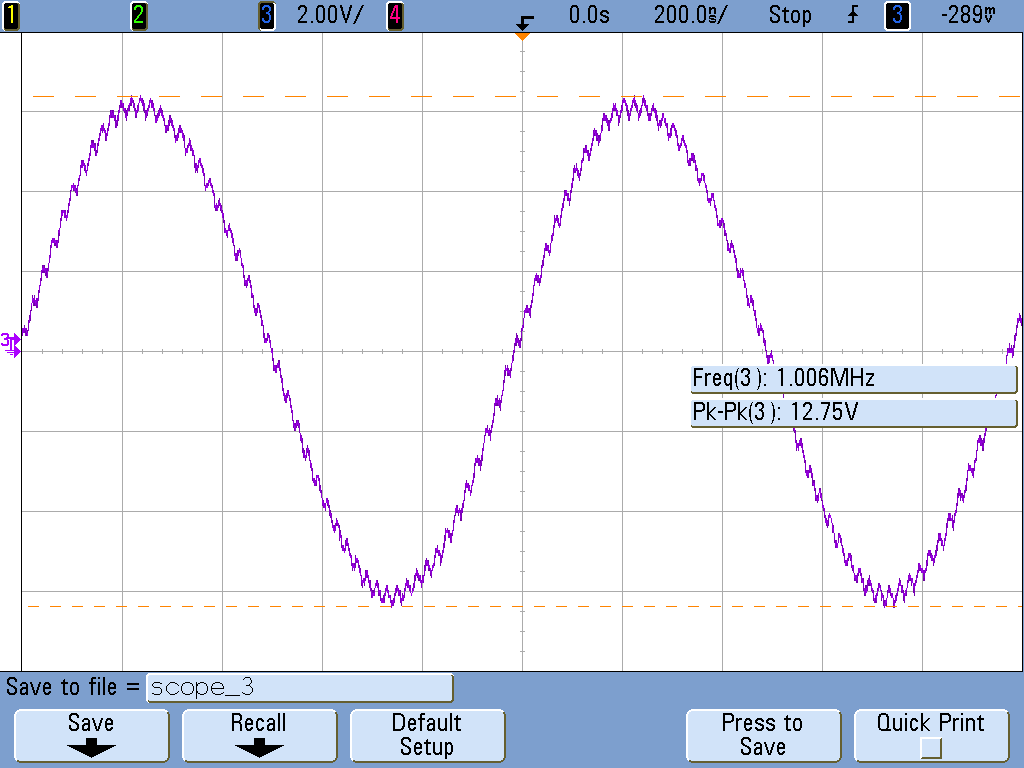Click channel 3 ground level marker

coord(10,344)
